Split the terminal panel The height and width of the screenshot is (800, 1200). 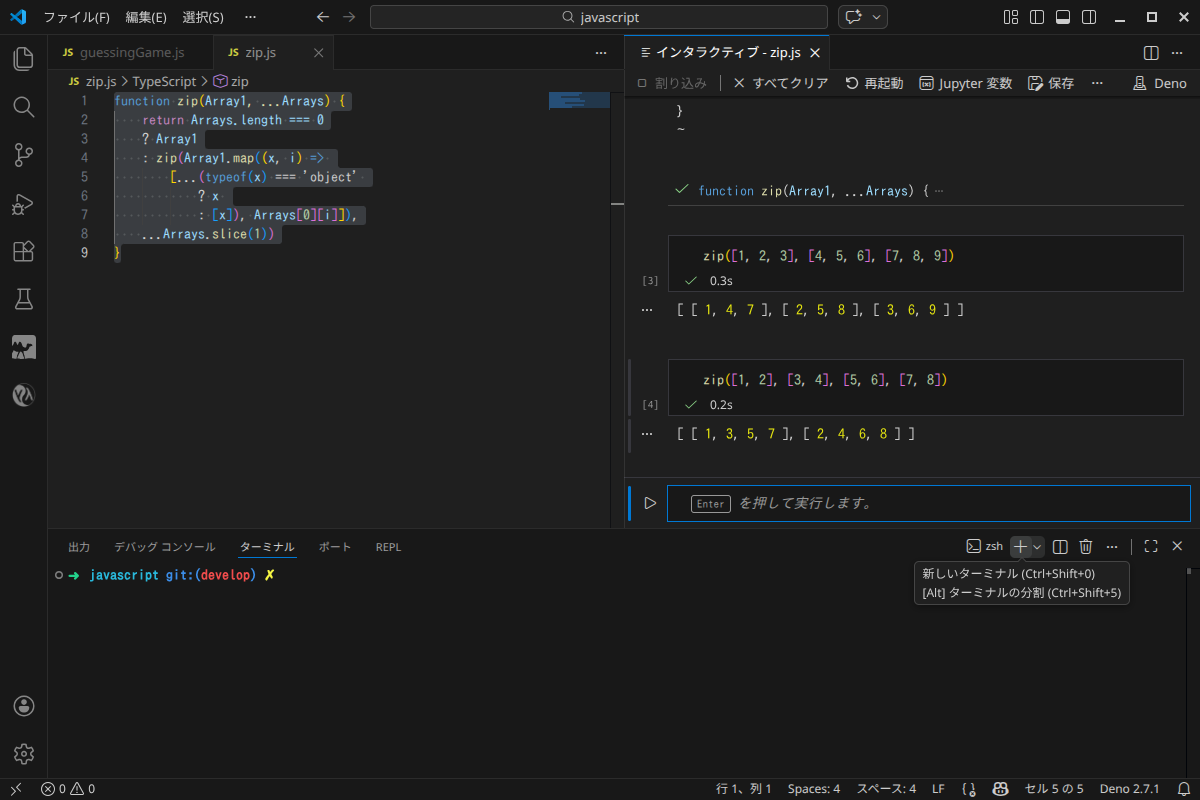[1061, 546]
